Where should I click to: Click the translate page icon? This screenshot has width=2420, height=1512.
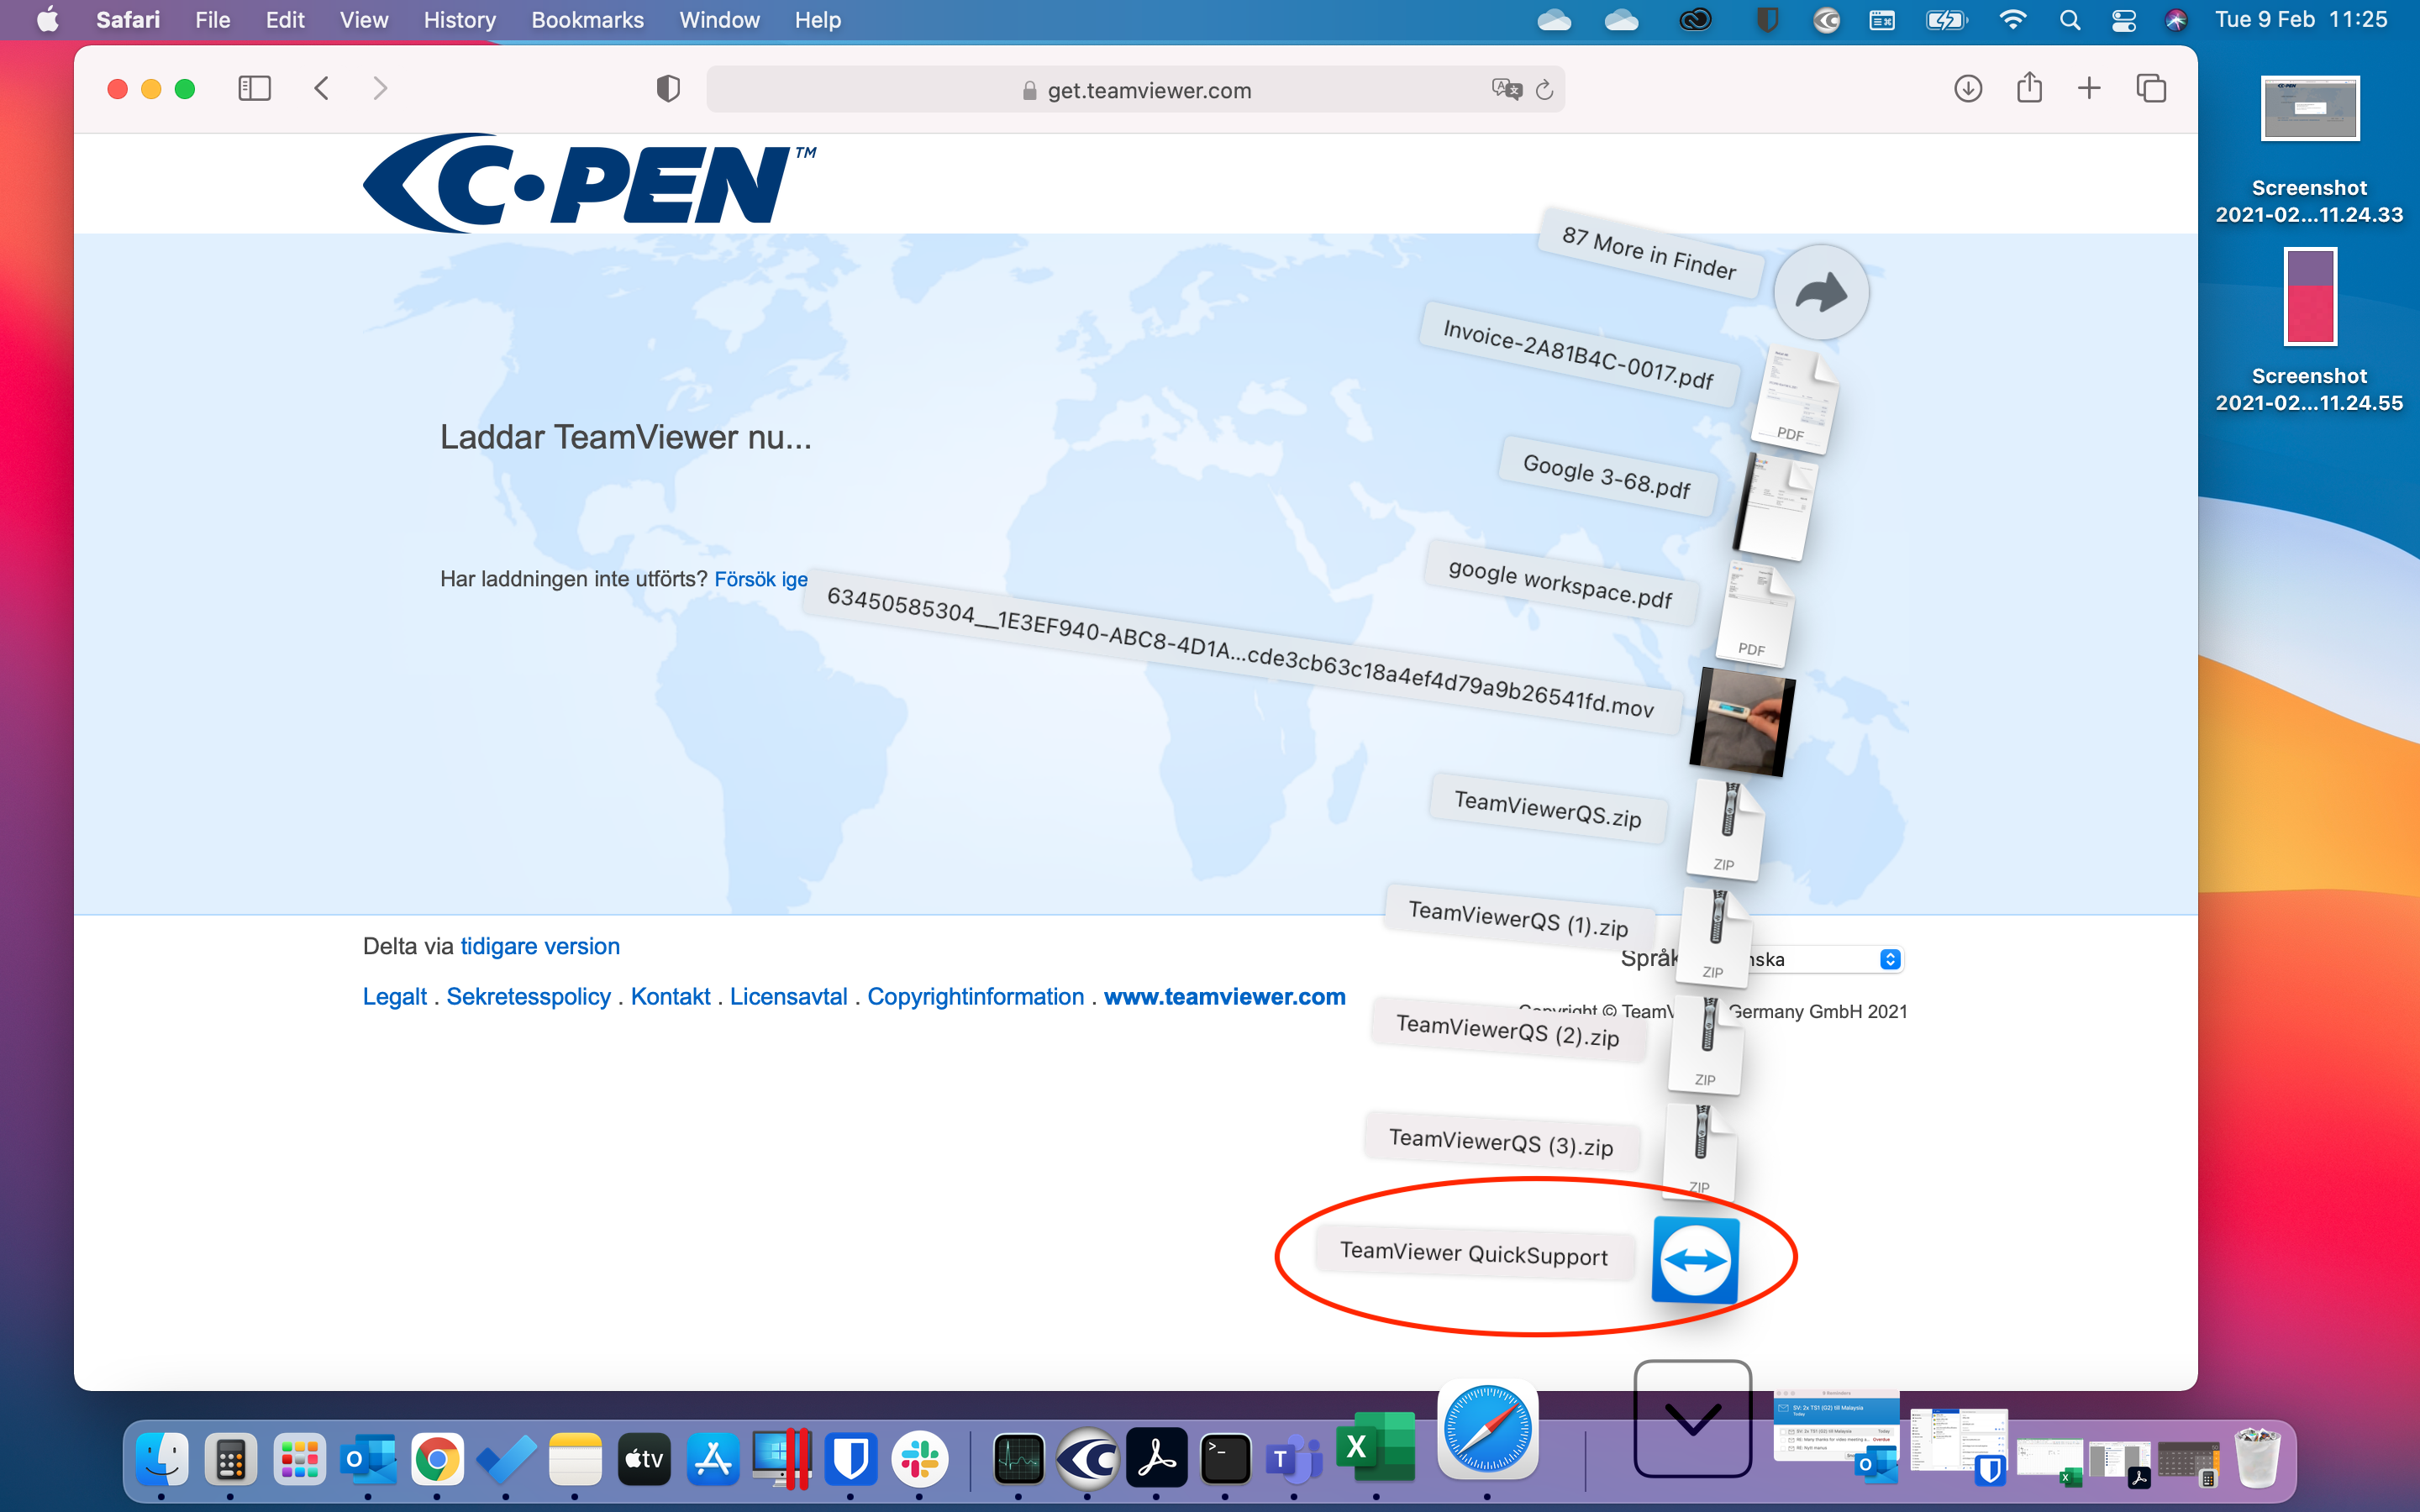pyautogui.click(x=1505, y=89)
